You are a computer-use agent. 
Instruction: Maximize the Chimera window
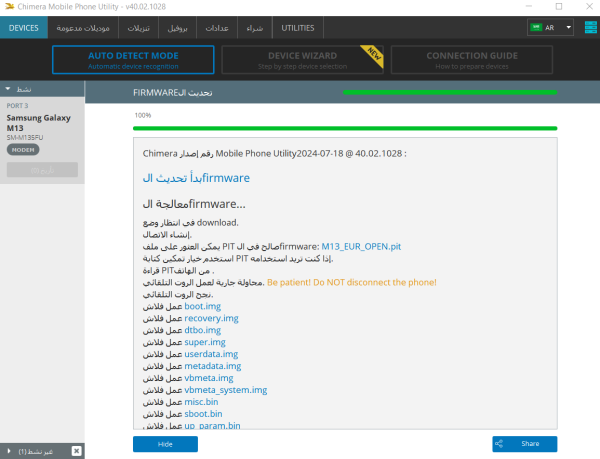[559, 7]
